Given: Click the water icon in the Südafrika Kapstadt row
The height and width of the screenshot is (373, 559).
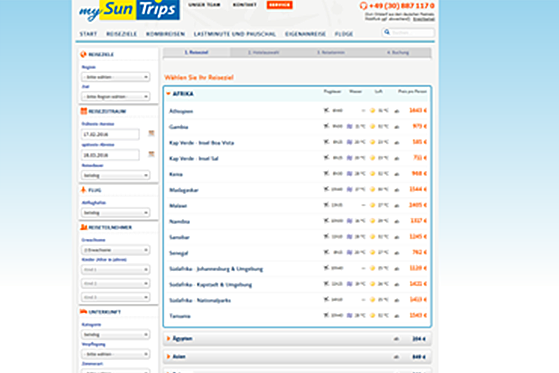Looking at the screenshot, I should [x=349, y=284].
